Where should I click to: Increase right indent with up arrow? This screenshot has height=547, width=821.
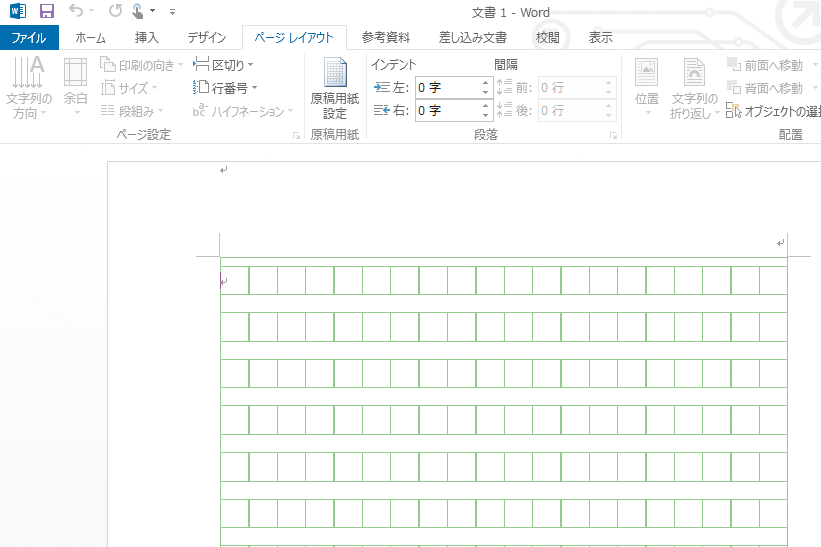click(486, 106)
